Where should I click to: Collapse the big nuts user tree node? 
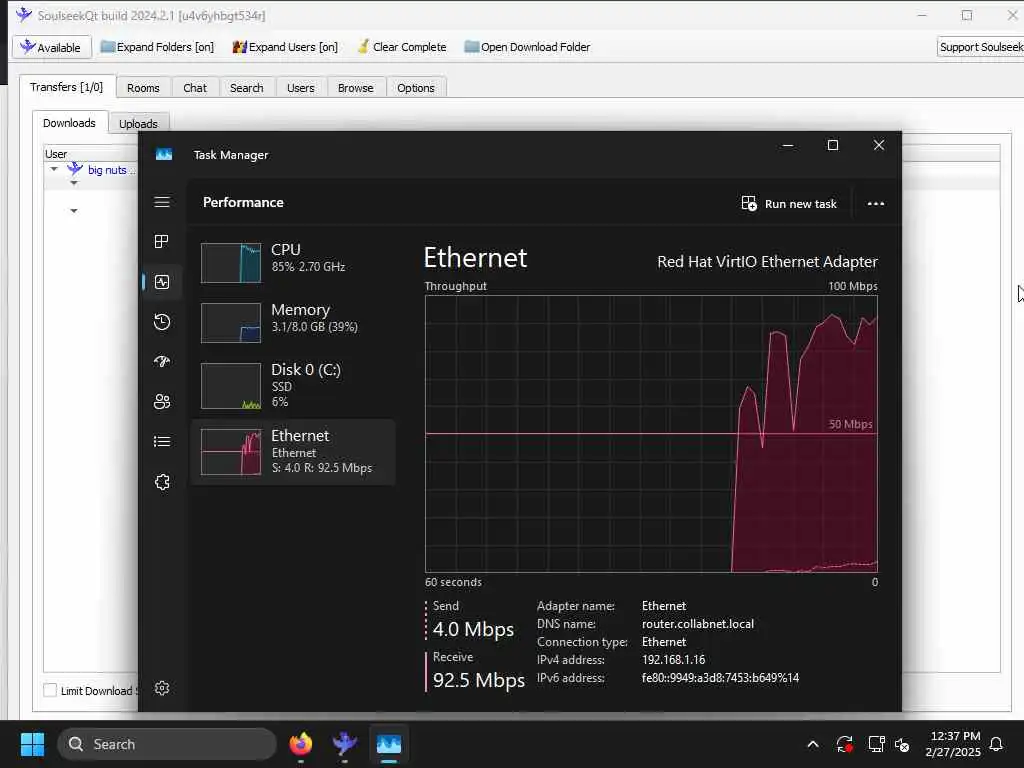coord(54,169)
